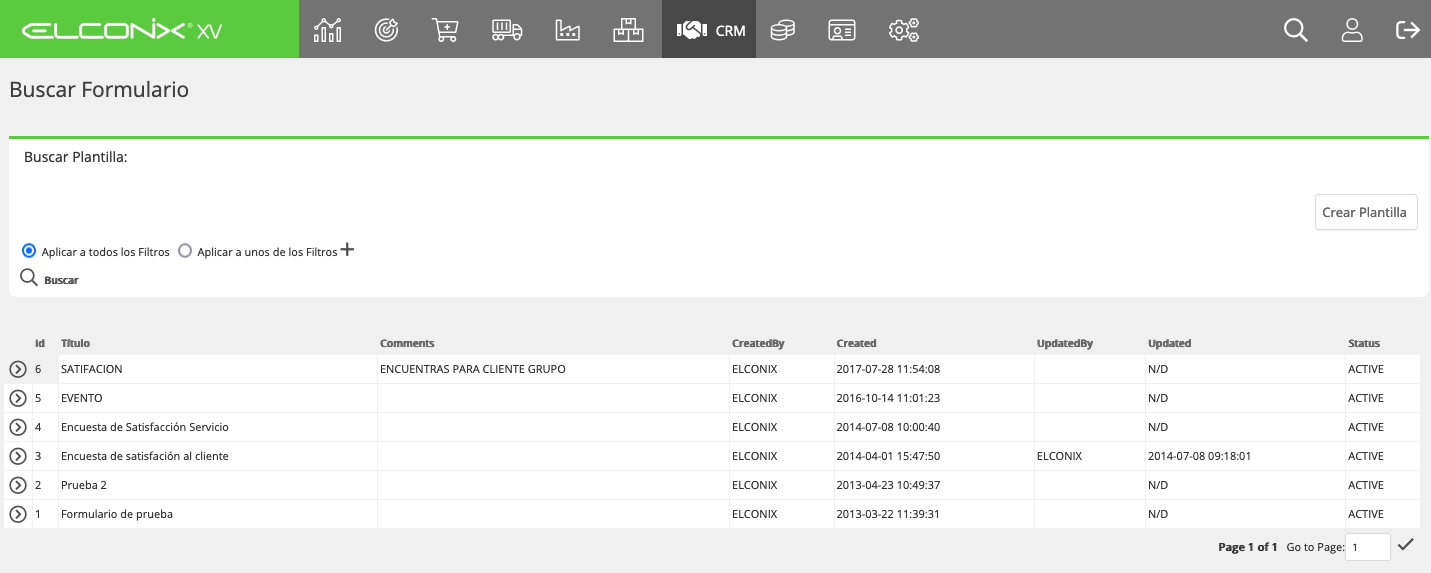The height and width of the screenshot is (573, 1431).
Task: Open the target goals module icon
Action: tap(387, 30)
